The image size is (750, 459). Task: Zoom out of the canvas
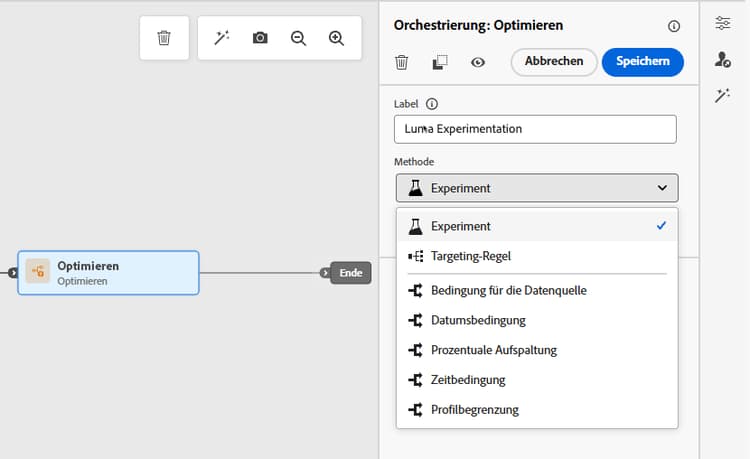(x=298, y=38)
